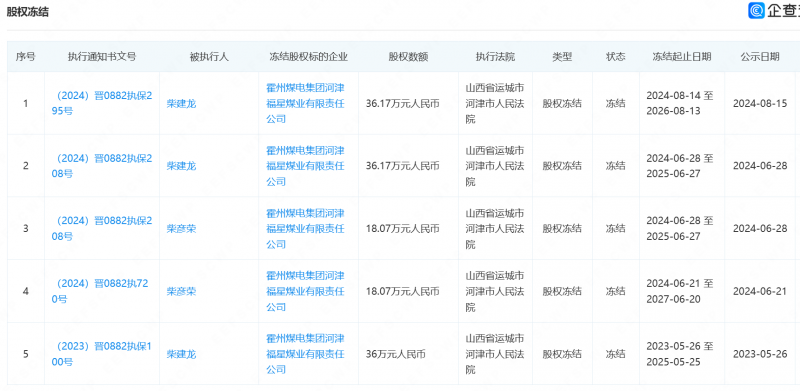Open (2024)晋0882执保208号 link in row 2
Viewport: 800px width, 391px height.
103,166
